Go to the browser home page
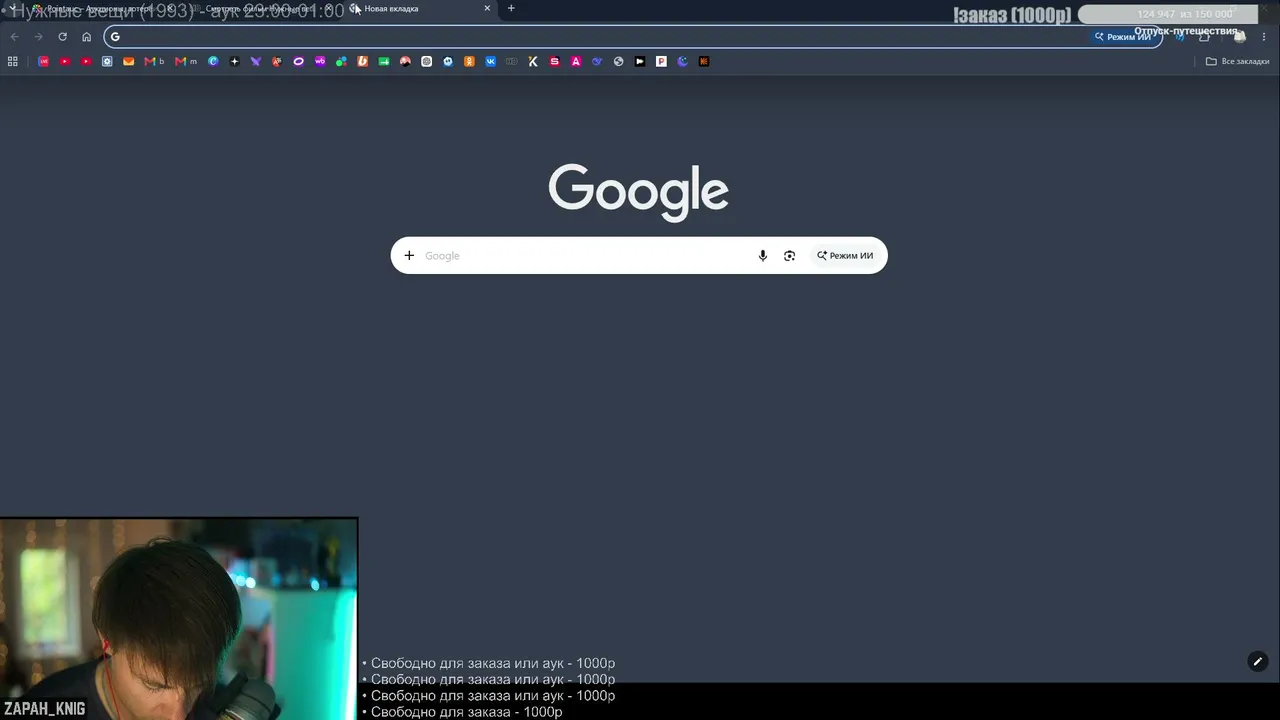The height and width of the screenshot is (720, 1280). 86,37
